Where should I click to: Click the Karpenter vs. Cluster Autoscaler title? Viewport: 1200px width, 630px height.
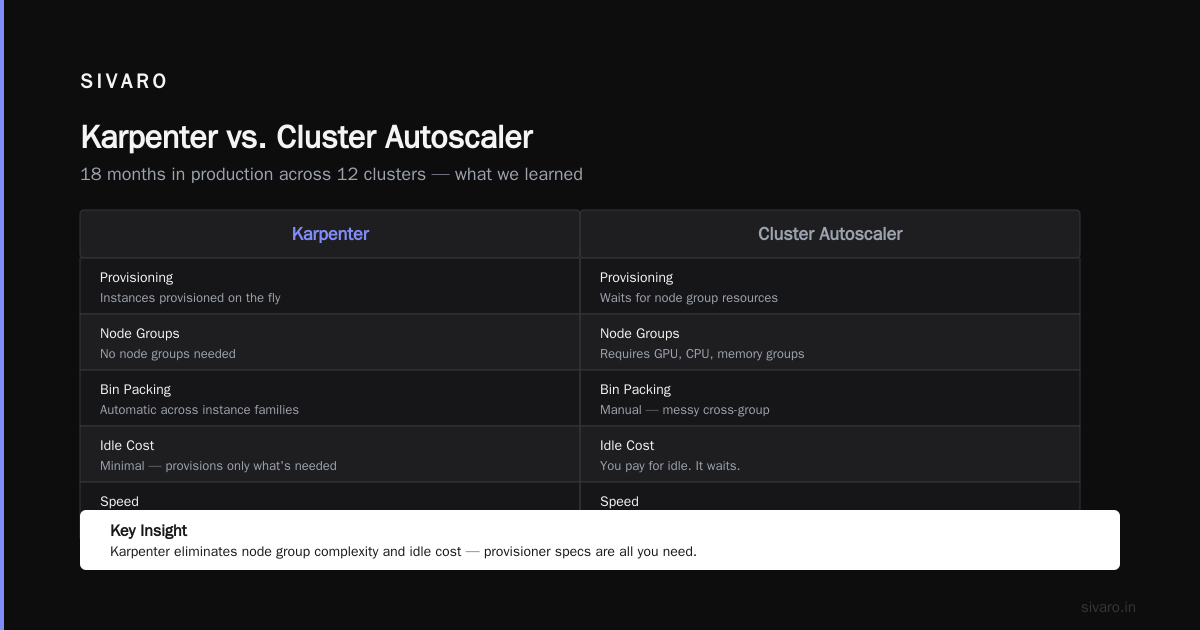(306, 137)
